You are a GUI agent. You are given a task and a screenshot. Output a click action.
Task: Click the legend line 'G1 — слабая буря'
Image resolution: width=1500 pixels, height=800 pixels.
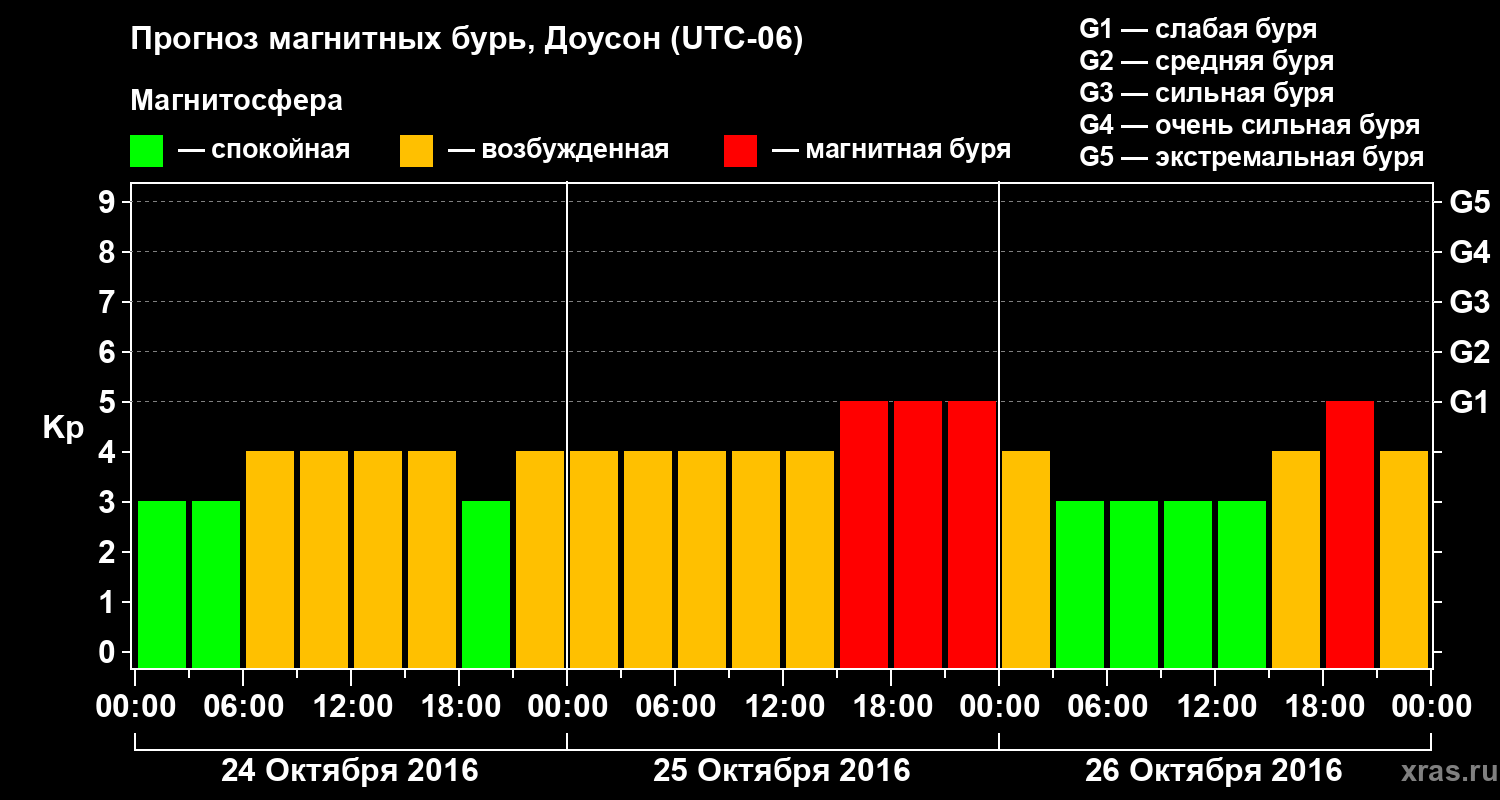1198,28
